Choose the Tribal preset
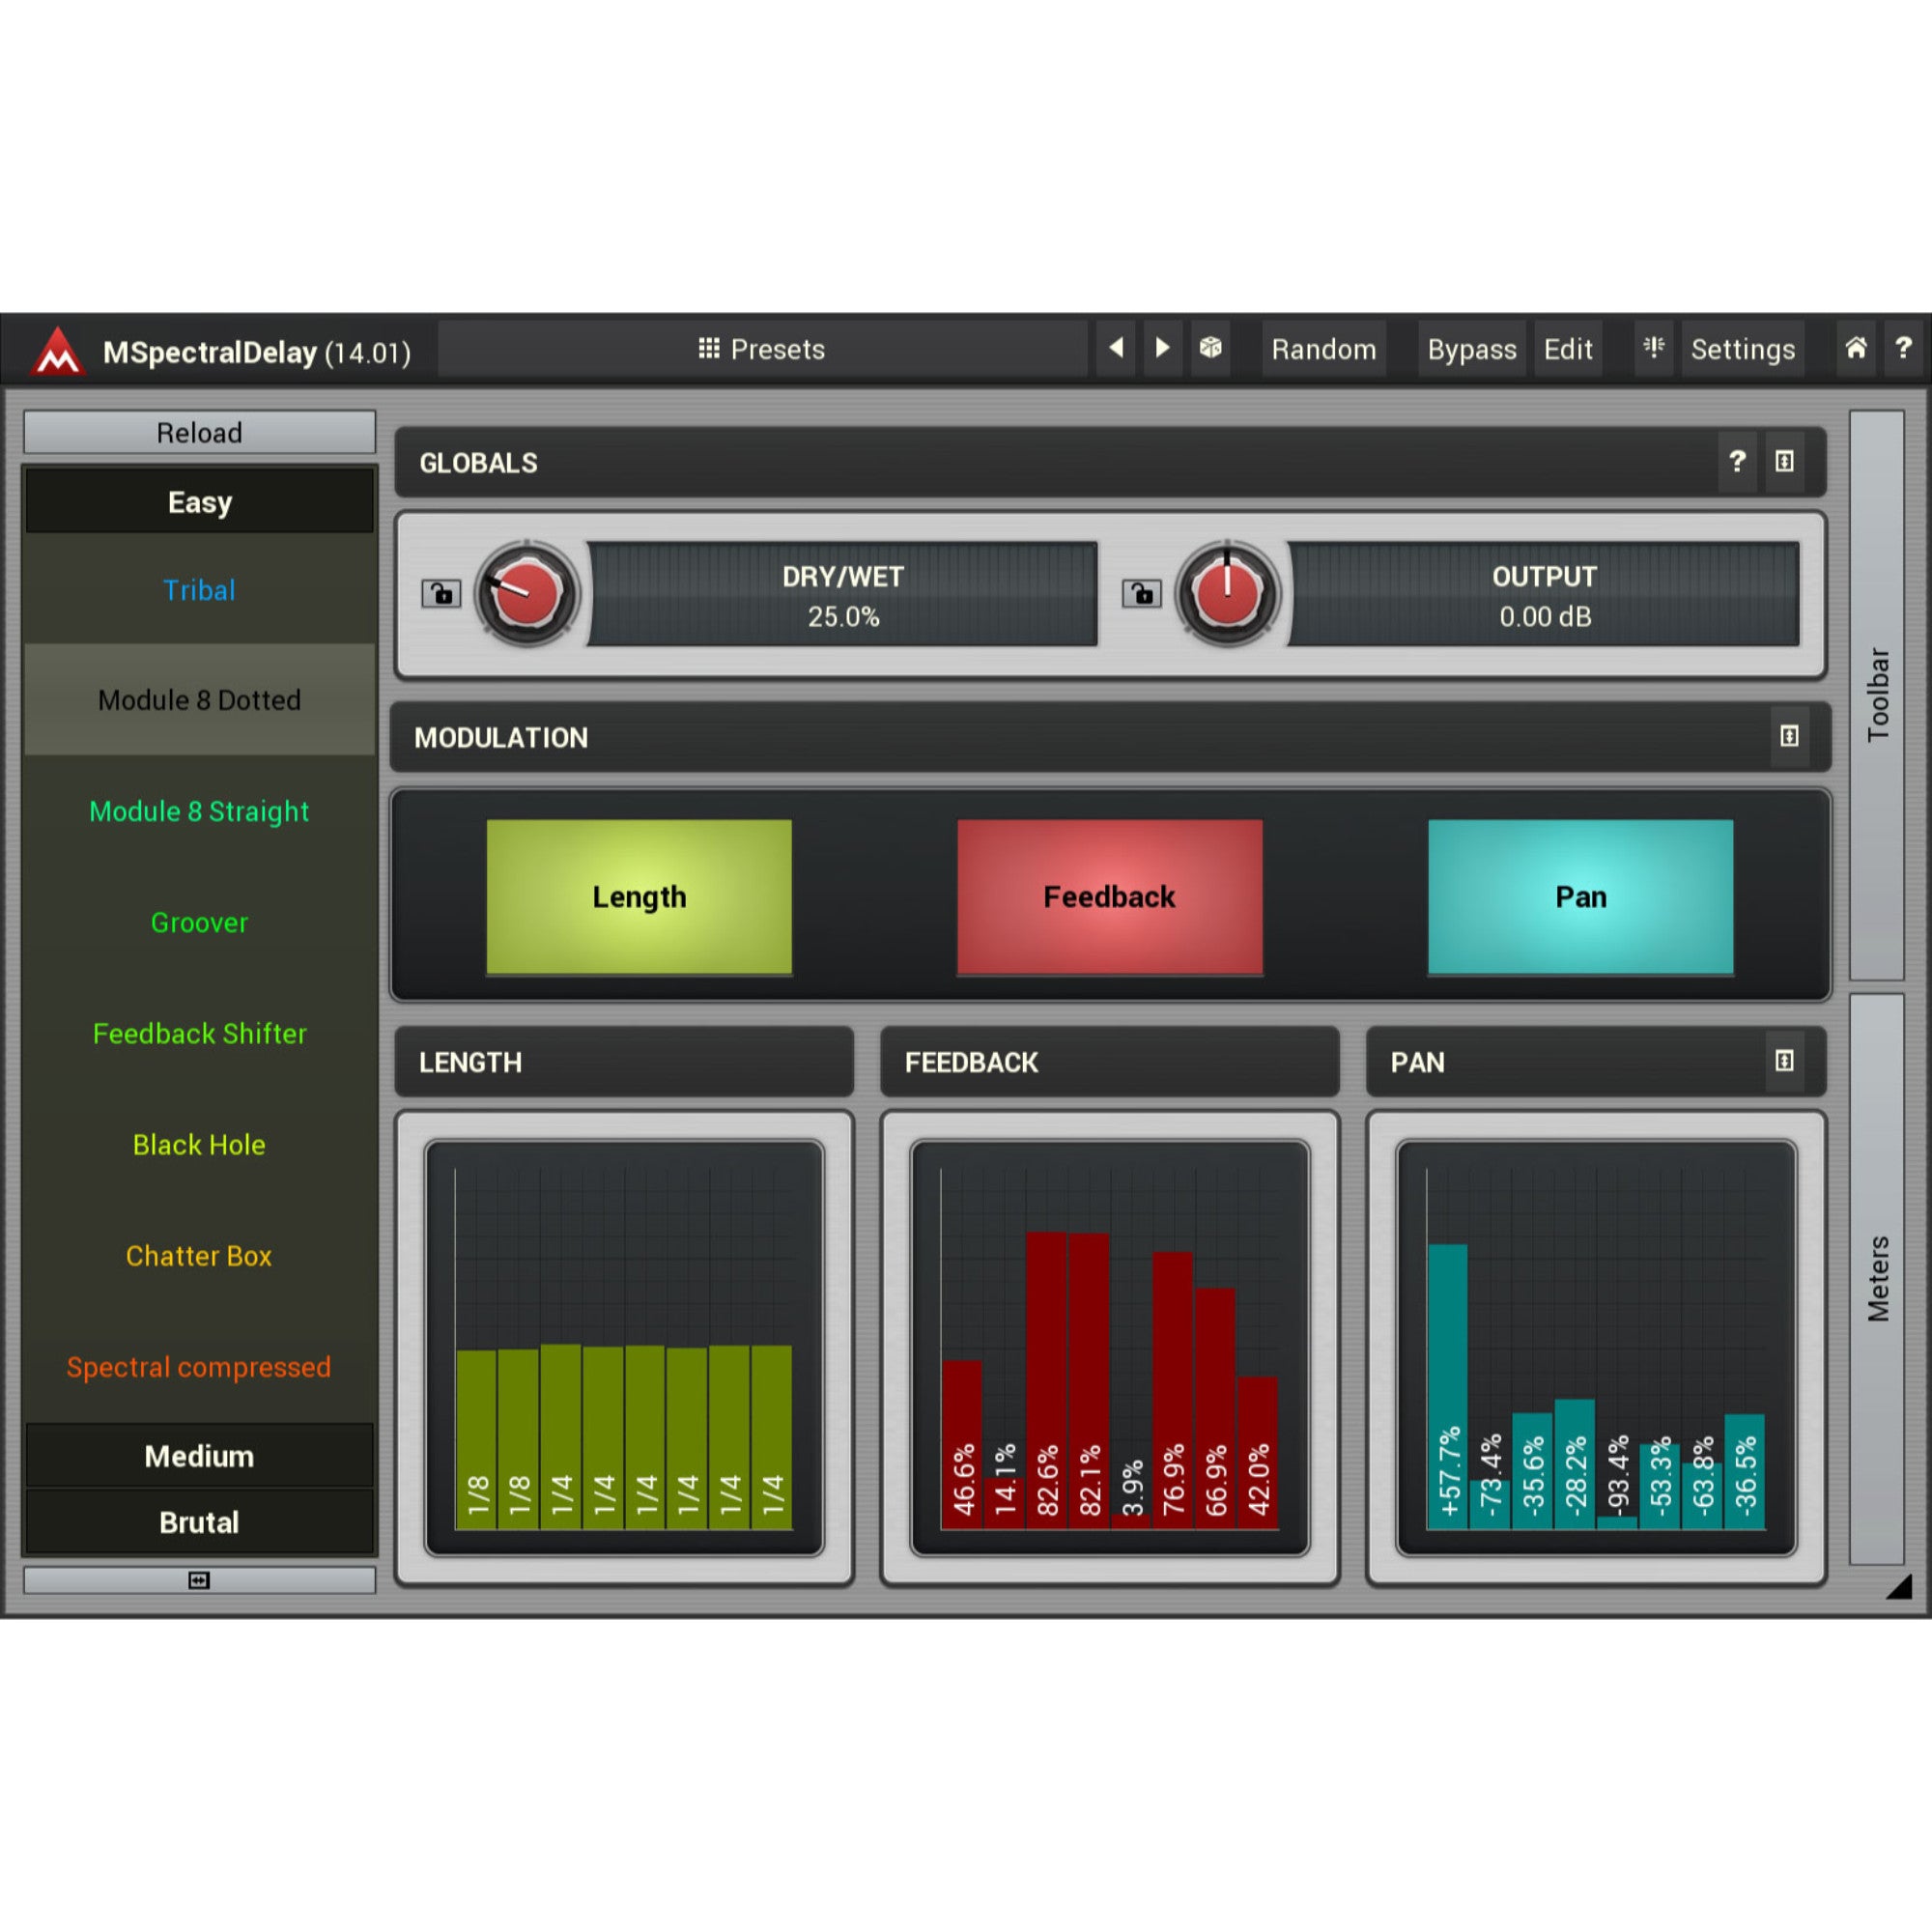 (x=199, y=590)
